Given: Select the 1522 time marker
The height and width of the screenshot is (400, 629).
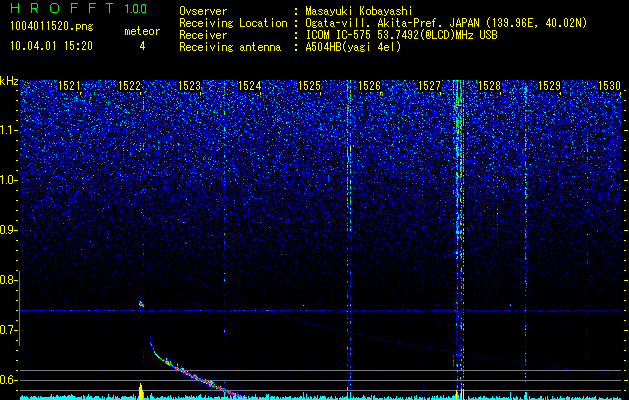Looking at the screenshot, I should click(x=129, y=86).
